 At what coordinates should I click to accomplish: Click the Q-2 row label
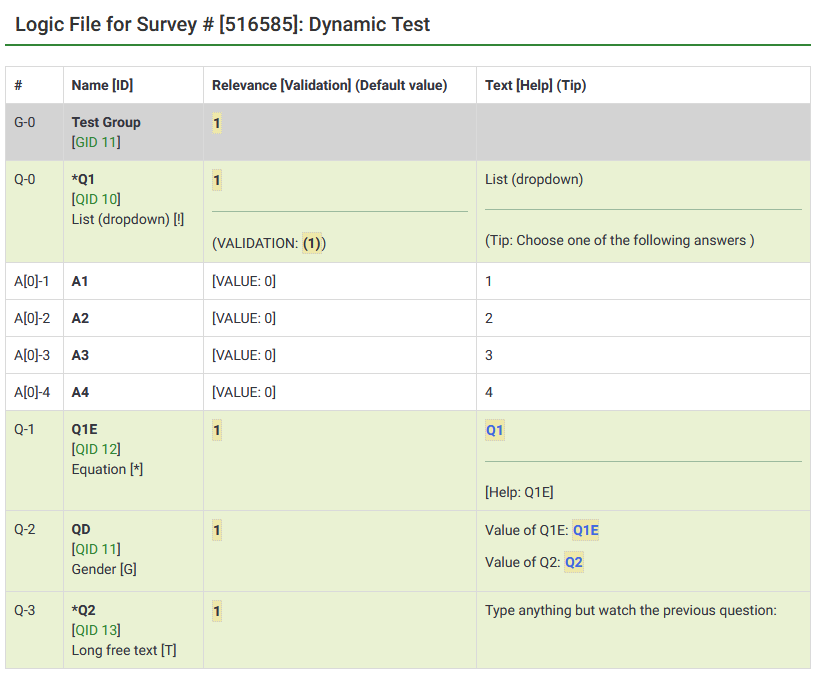click(x=25, y=529)
